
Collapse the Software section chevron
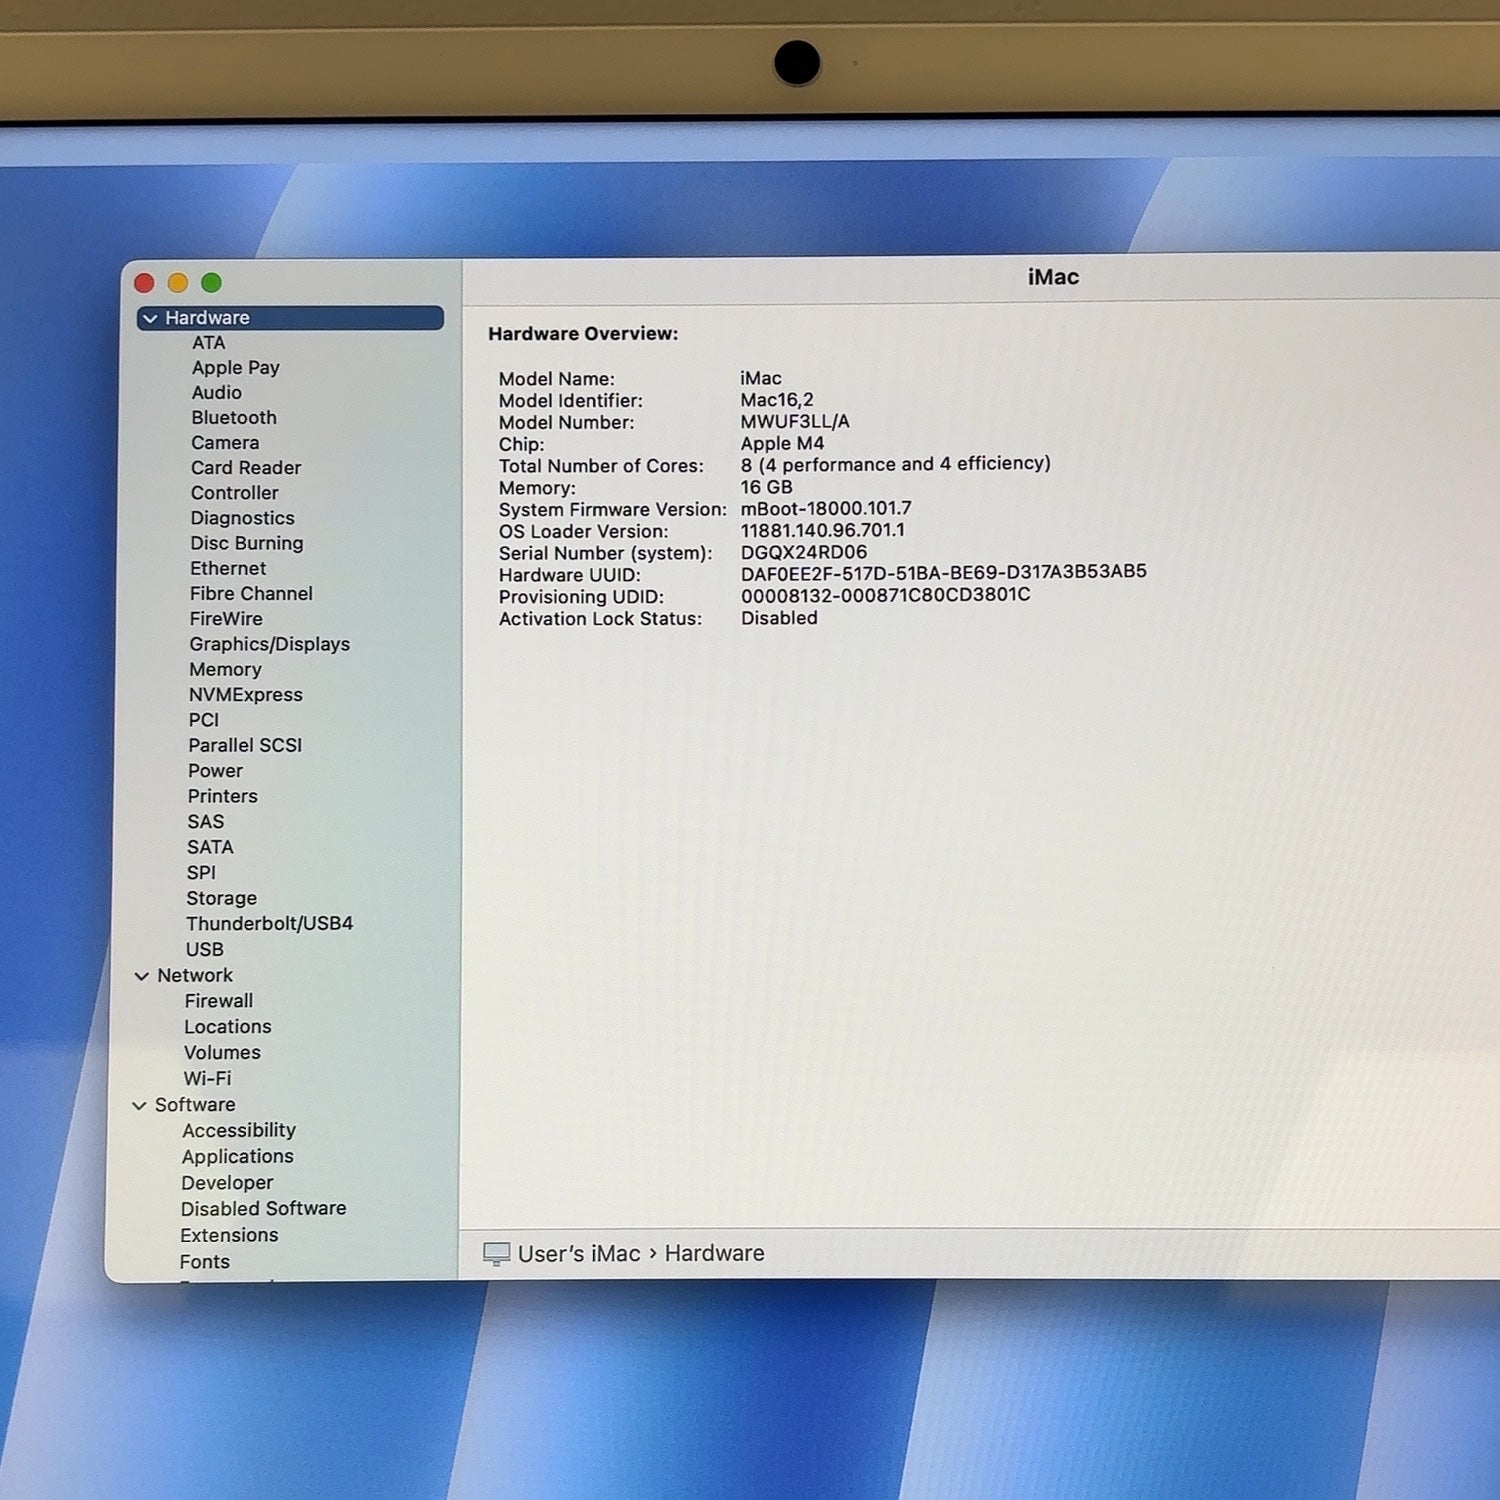(140, 1105)
